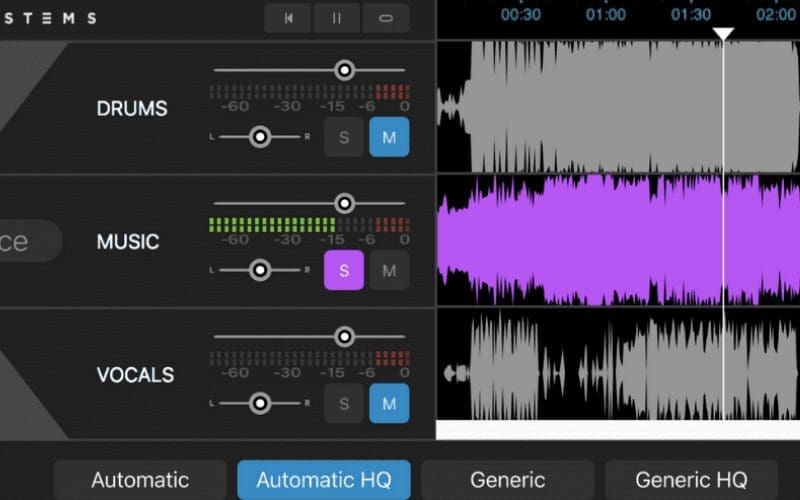Click the VOCALS volume slider knob
Viewport: 800px width, 500px height.
click(x=345, y=337)
